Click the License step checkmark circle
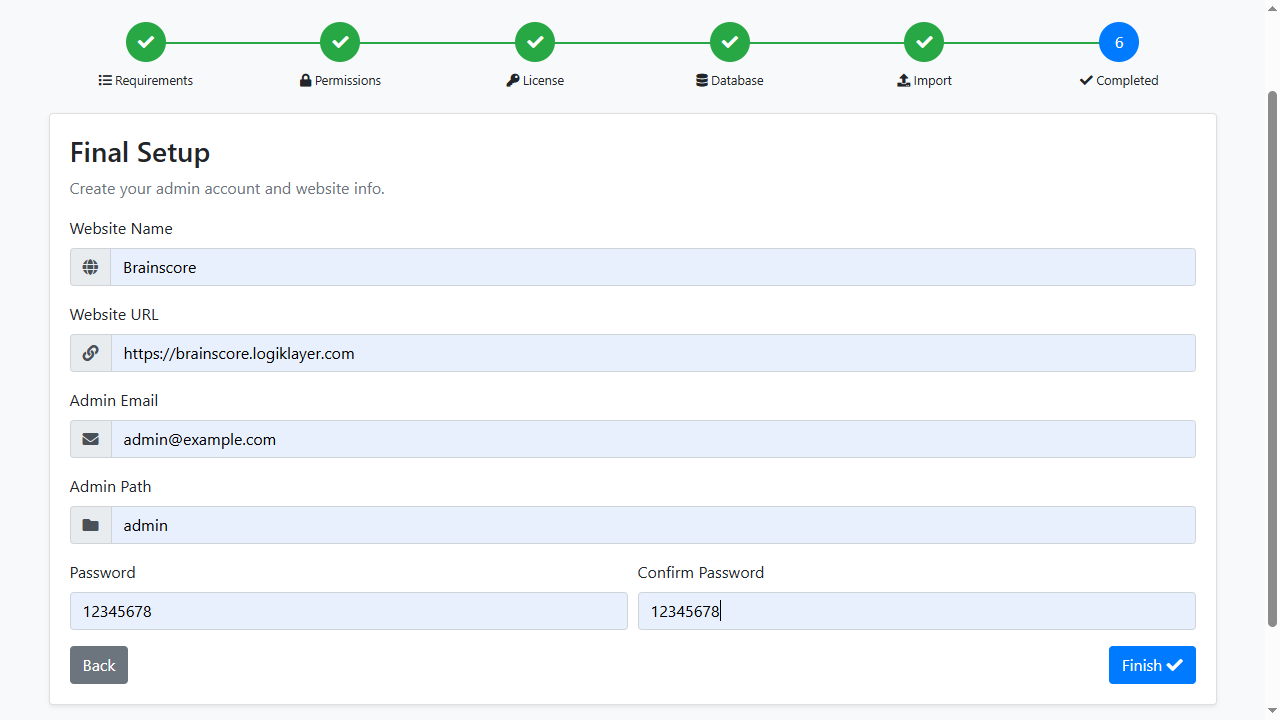This screenshot has width=1280, height=720. [x=535, y=42]
